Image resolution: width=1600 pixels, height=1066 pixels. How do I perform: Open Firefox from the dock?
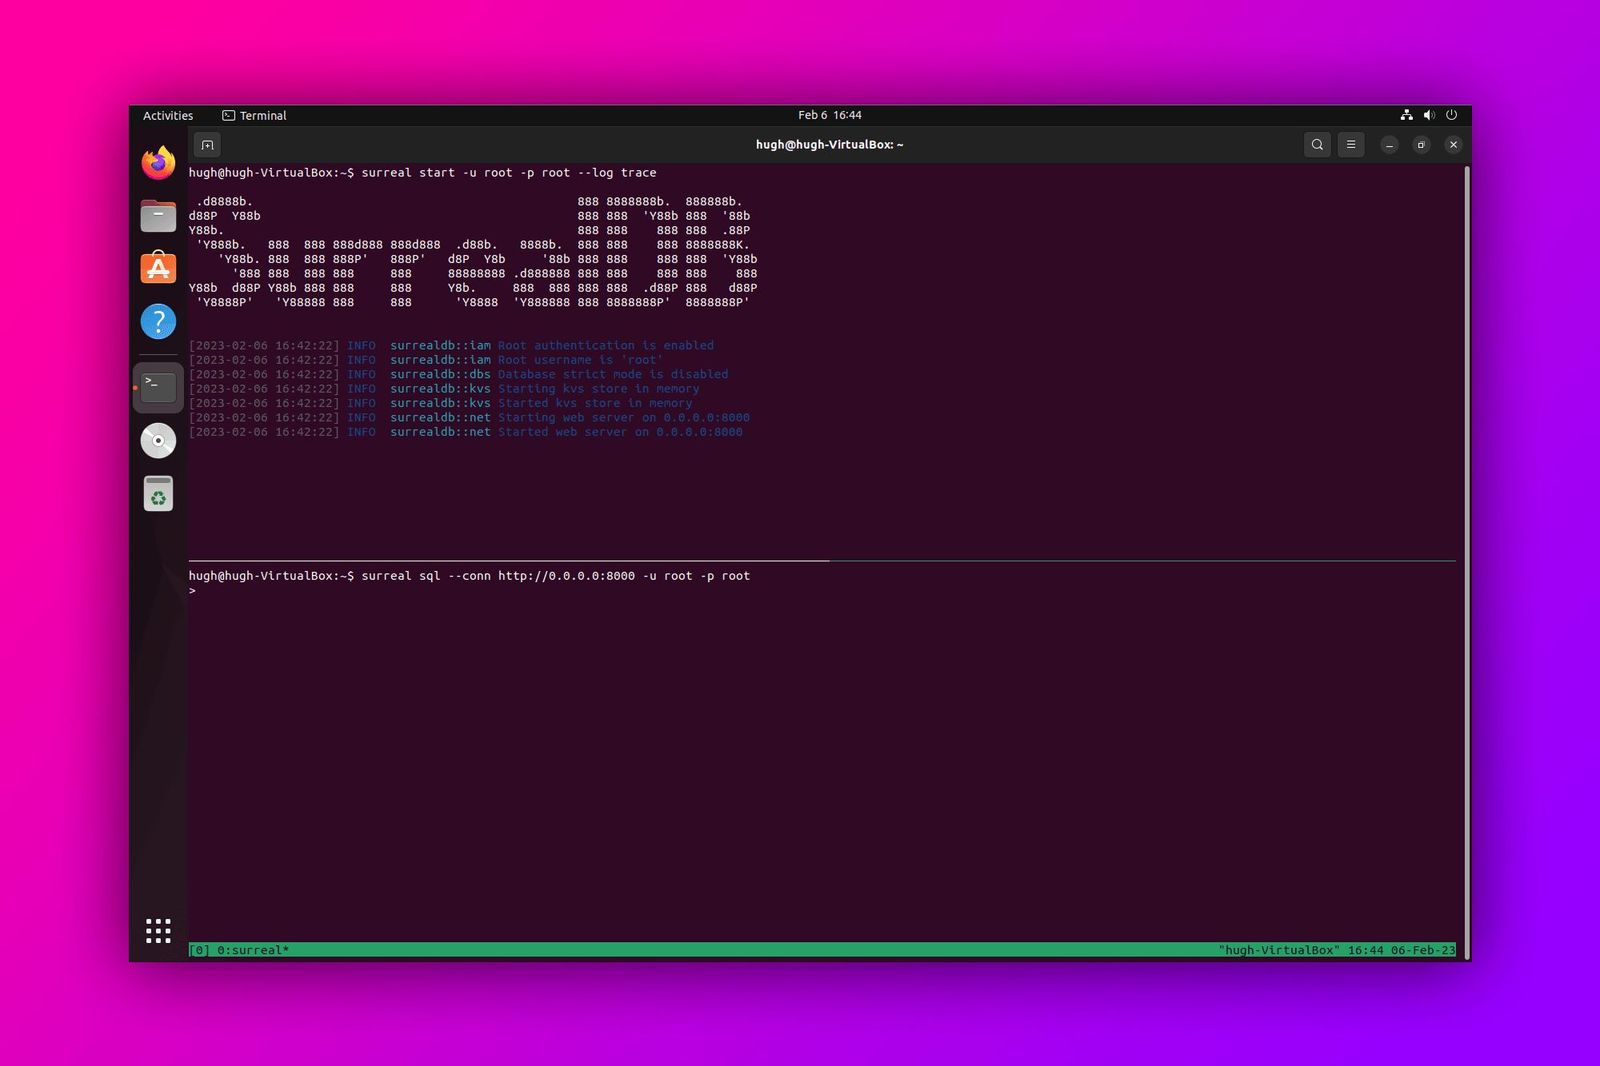[x=158, y=162]
